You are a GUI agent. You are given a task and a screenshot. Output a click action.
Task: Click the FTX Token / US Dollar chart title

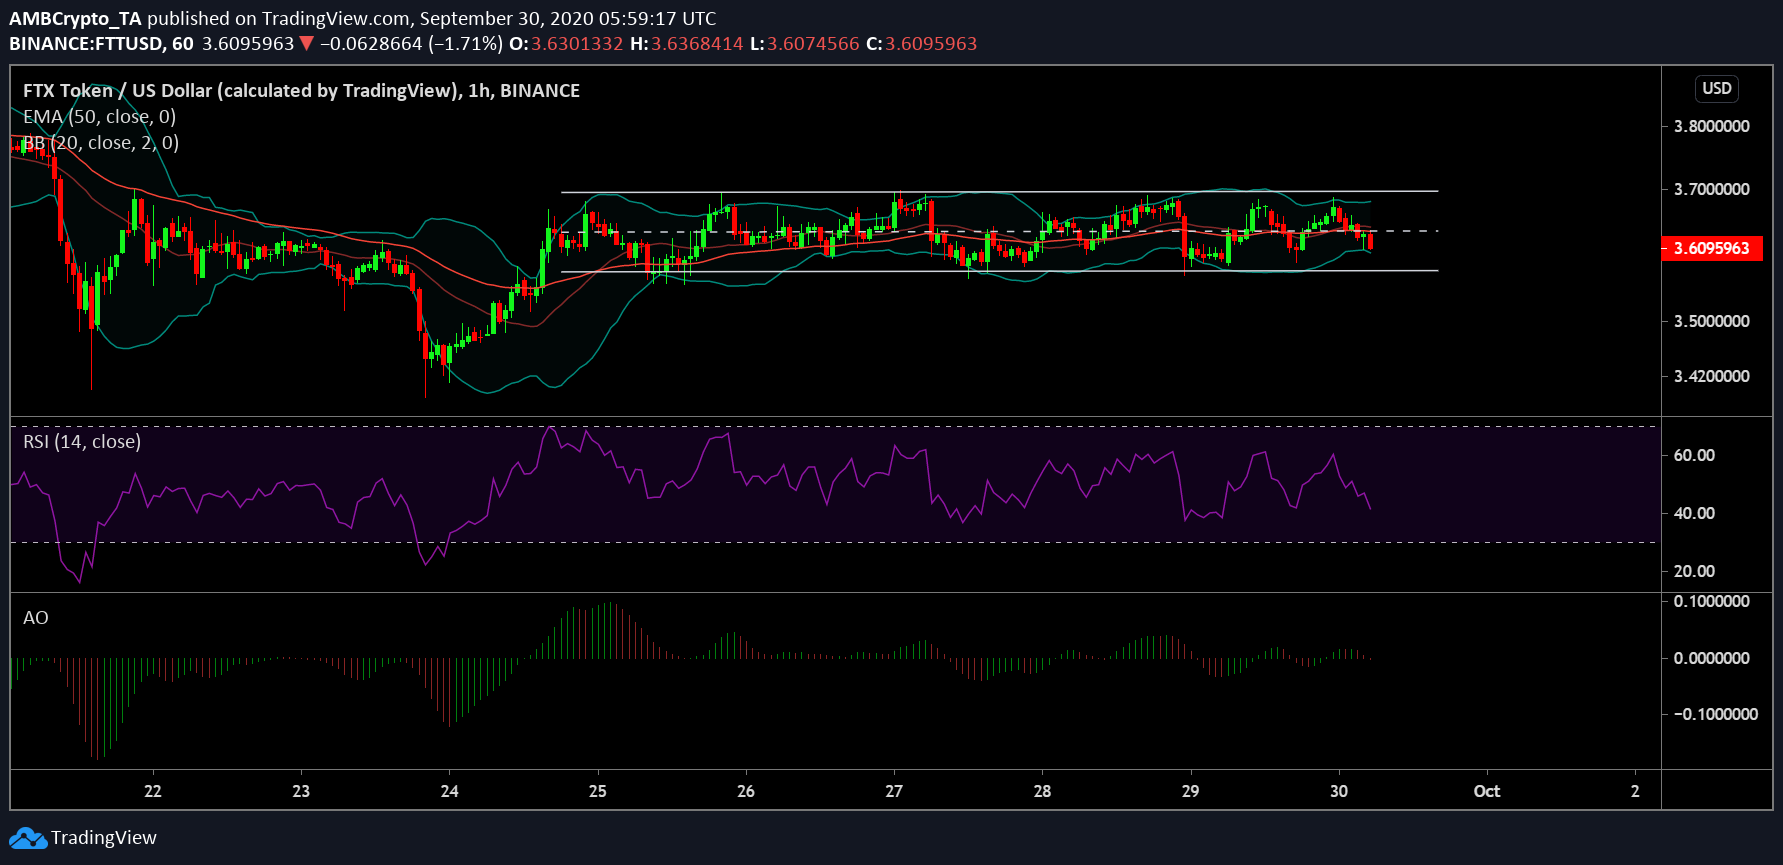(301, 91)
